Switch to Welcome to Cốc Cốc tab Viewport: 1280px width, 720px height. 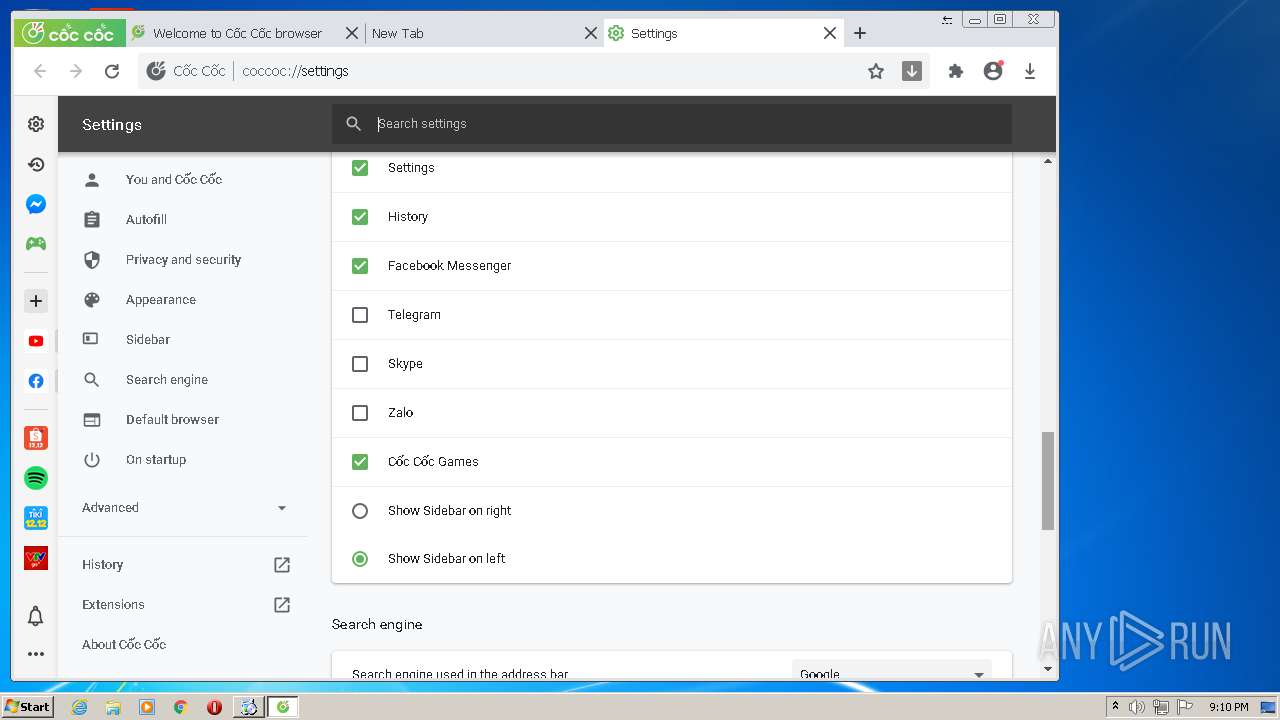pos(238,33)
